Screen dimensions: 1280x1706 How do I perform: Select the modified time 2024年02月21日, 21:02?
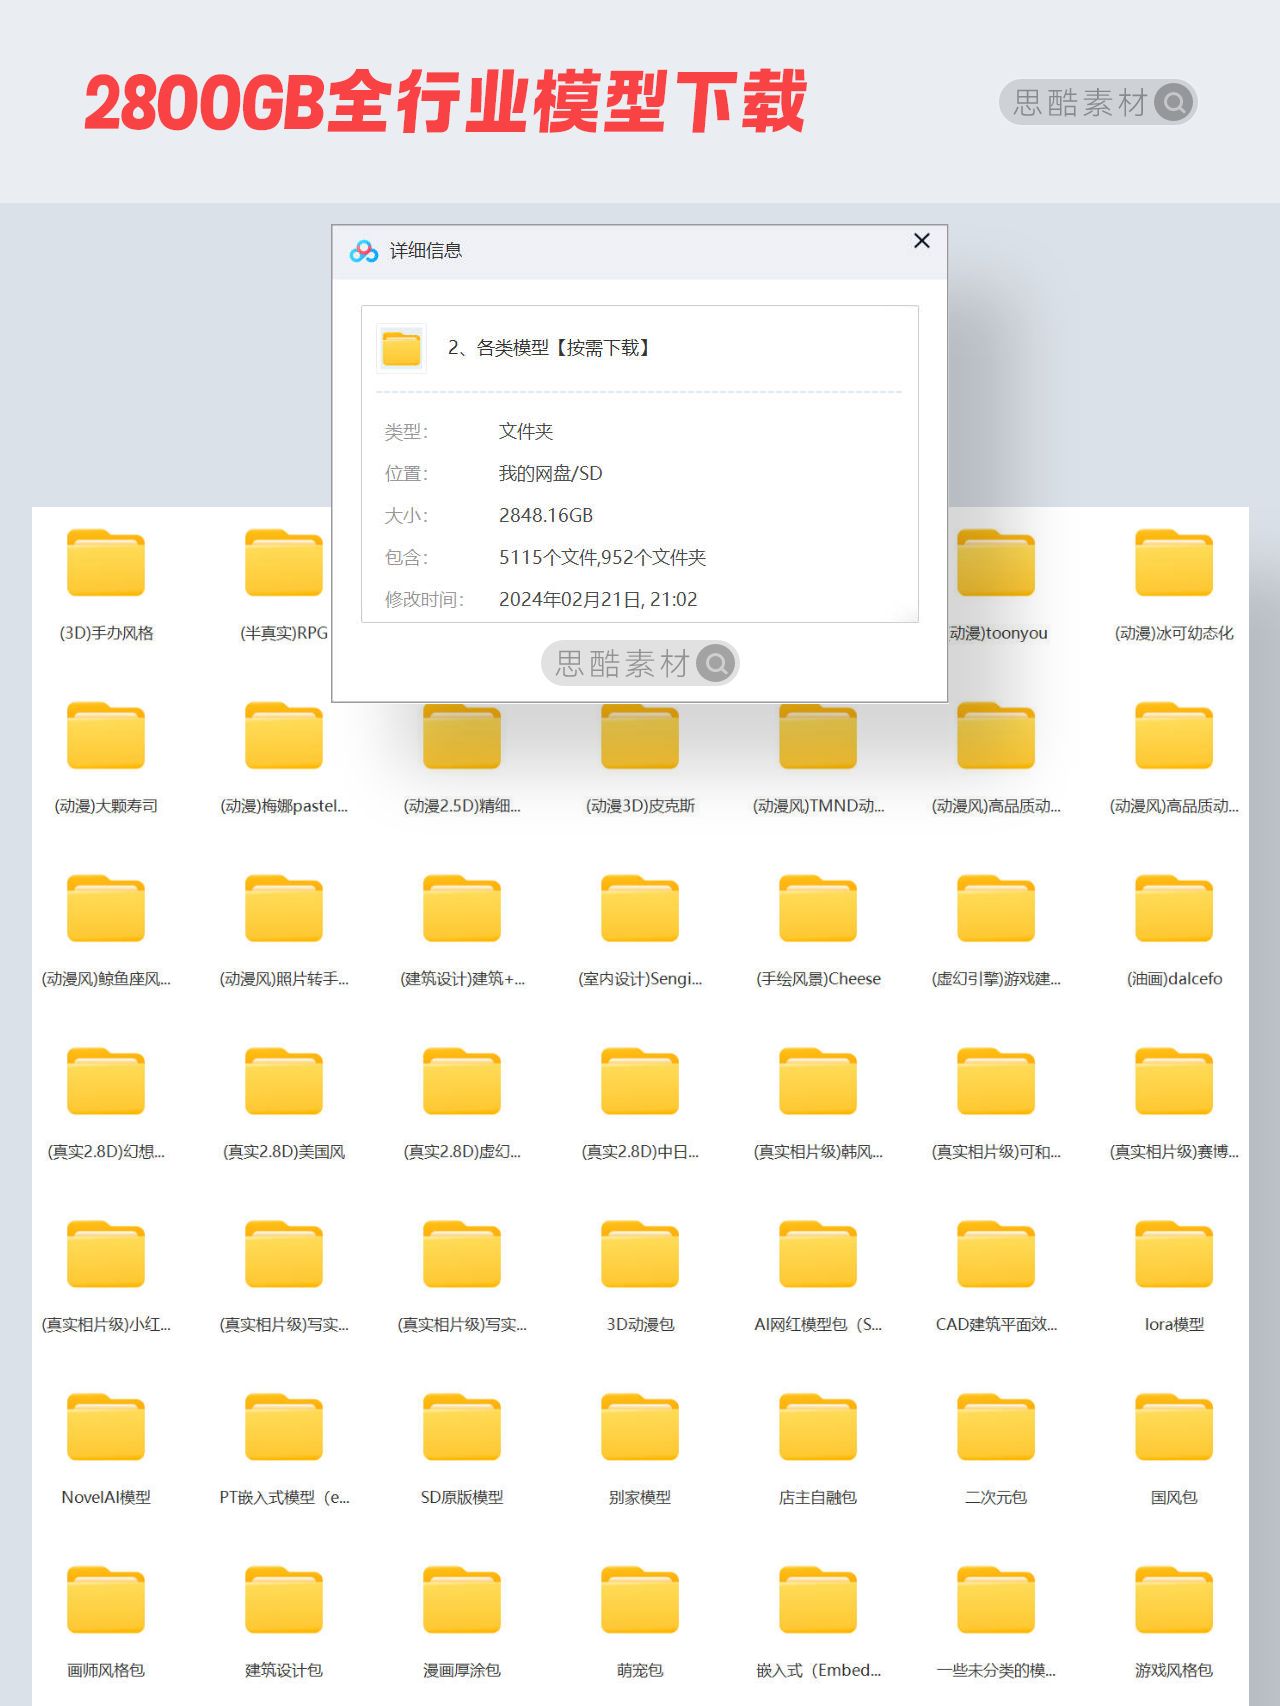pos(598,600)
